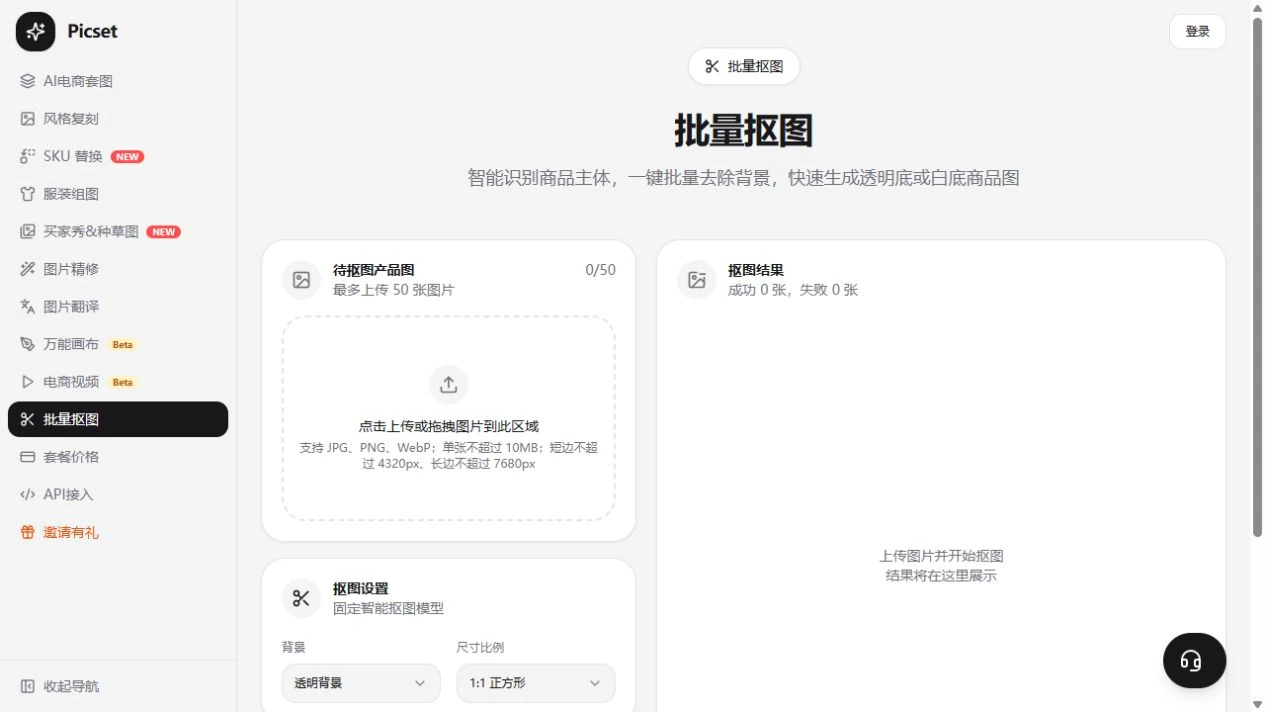The width and height of the screenshot is (1265, 712).
Task: Open API接入 page
Action: pos(118,495)
